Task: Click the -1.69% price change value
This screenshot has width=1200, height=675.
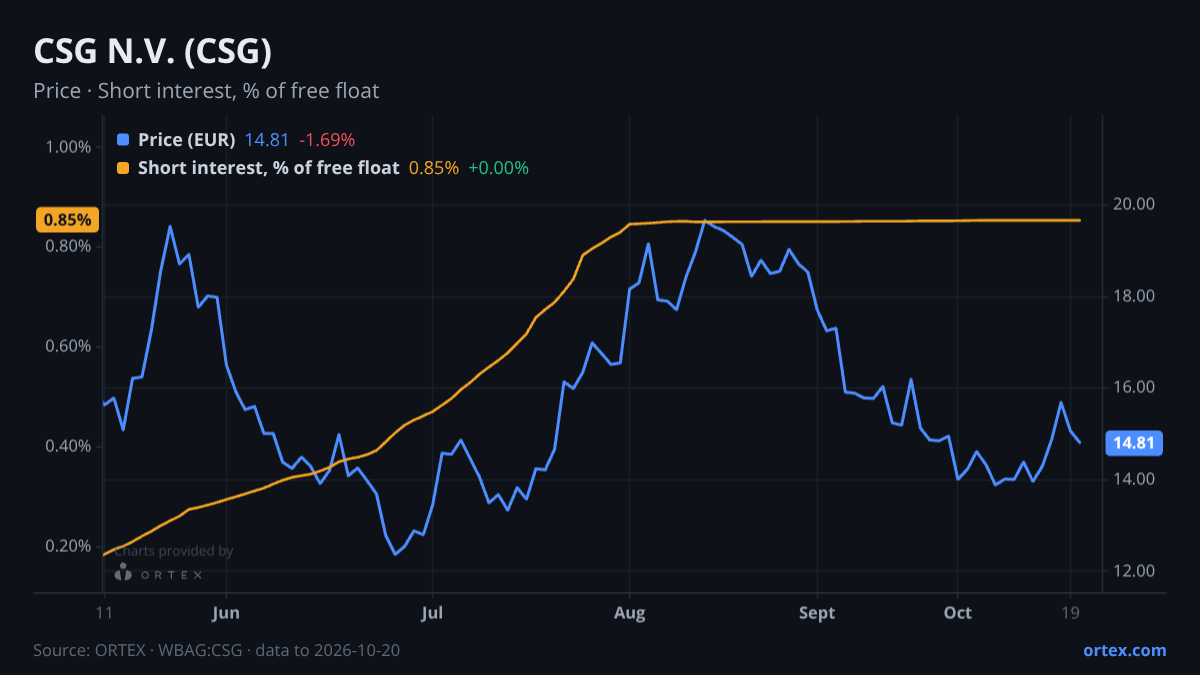Action: coord(327,140)
